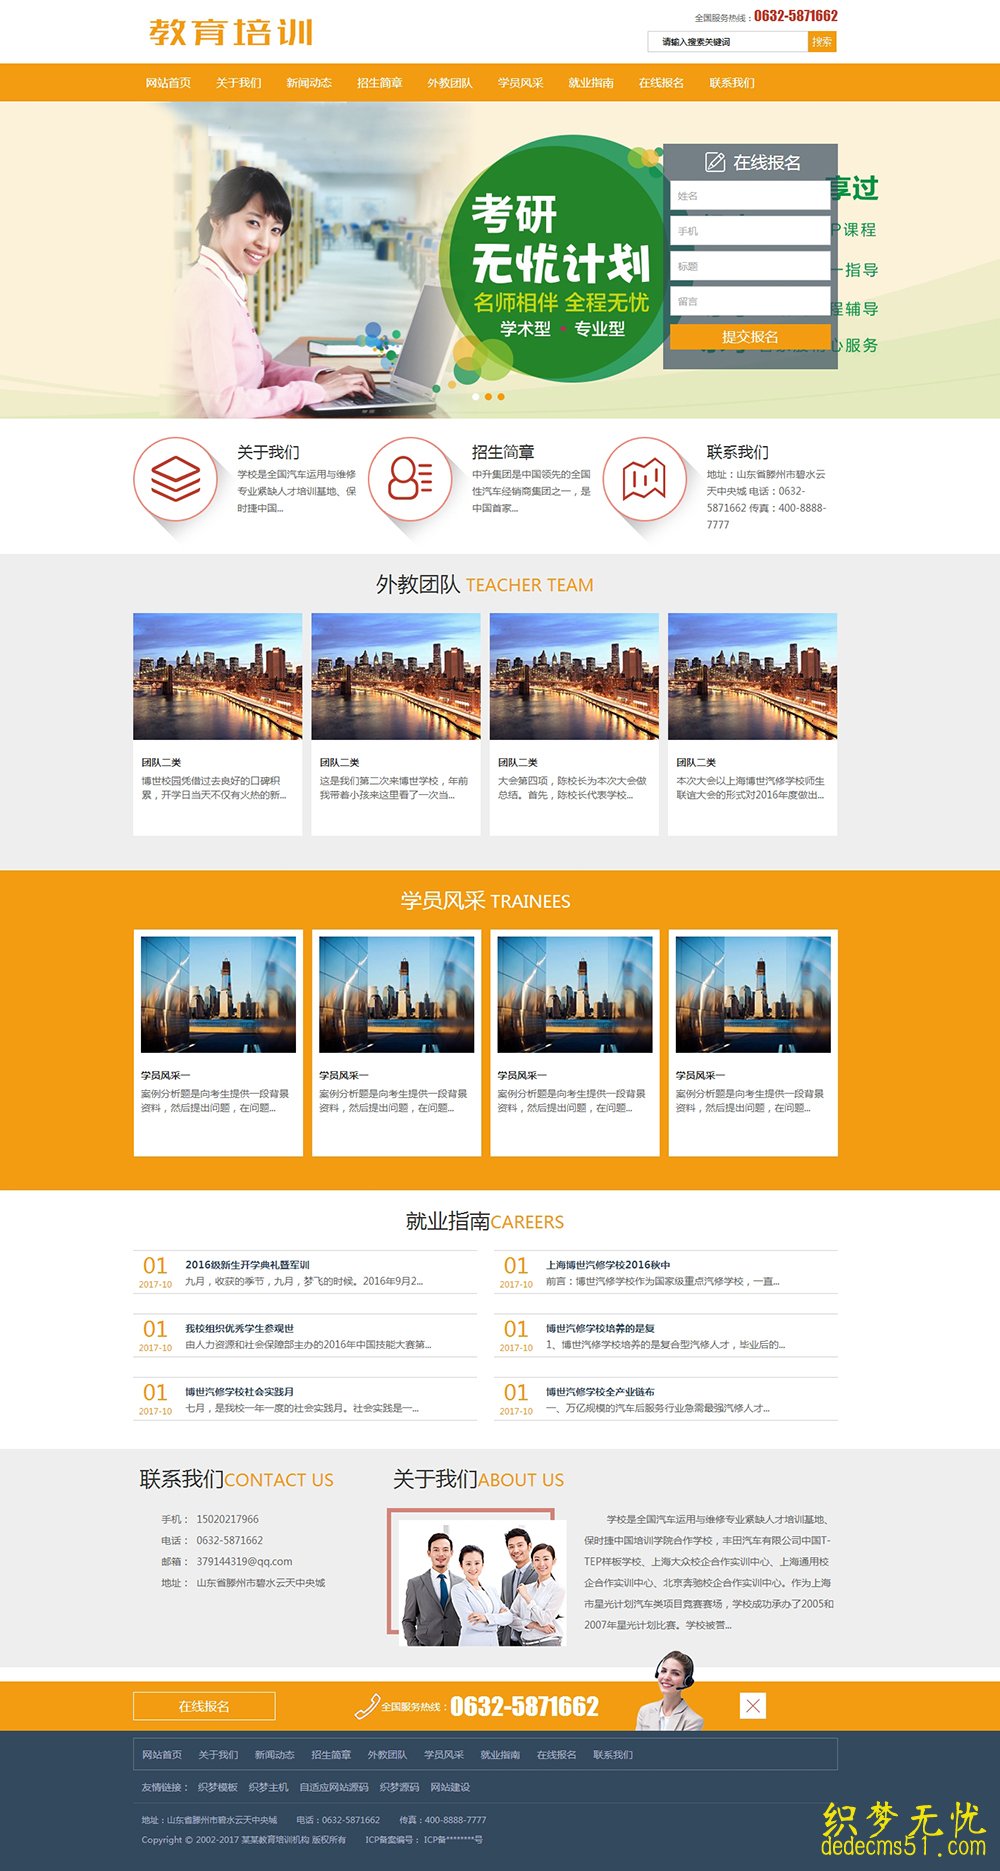Open 招生简章 in the top navigation bar
The width and height of the screenshot is (1000, 1871).
pyautogui.click(x=379, y=83)
